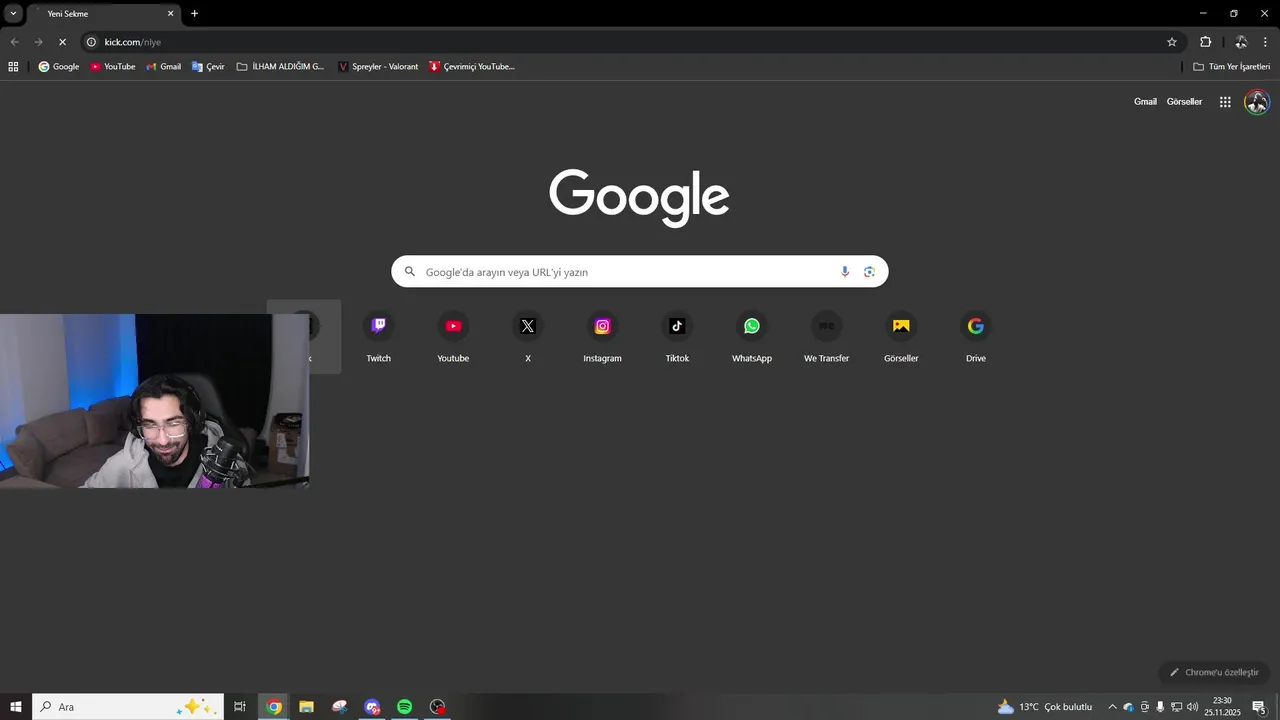1280x720 pixels.
Task: Open OBS Studio from the taskbar
Action: [x=437, y=707]
